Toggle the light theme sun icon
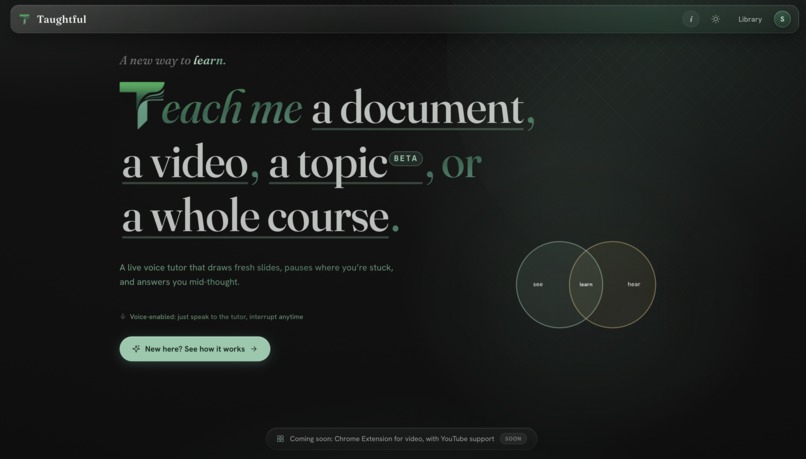 point(716,20)
